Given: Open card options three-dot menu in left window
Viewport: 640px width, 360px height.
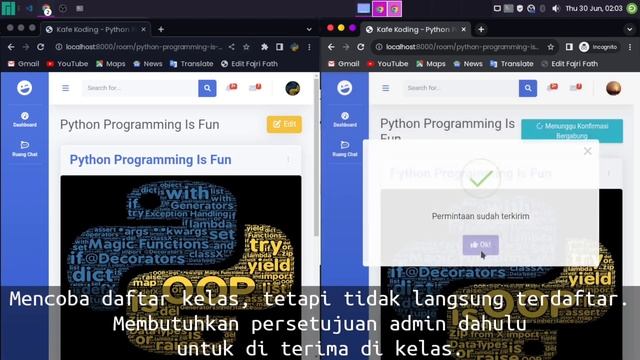Looking at the screenshot, I should coord(288,160).
